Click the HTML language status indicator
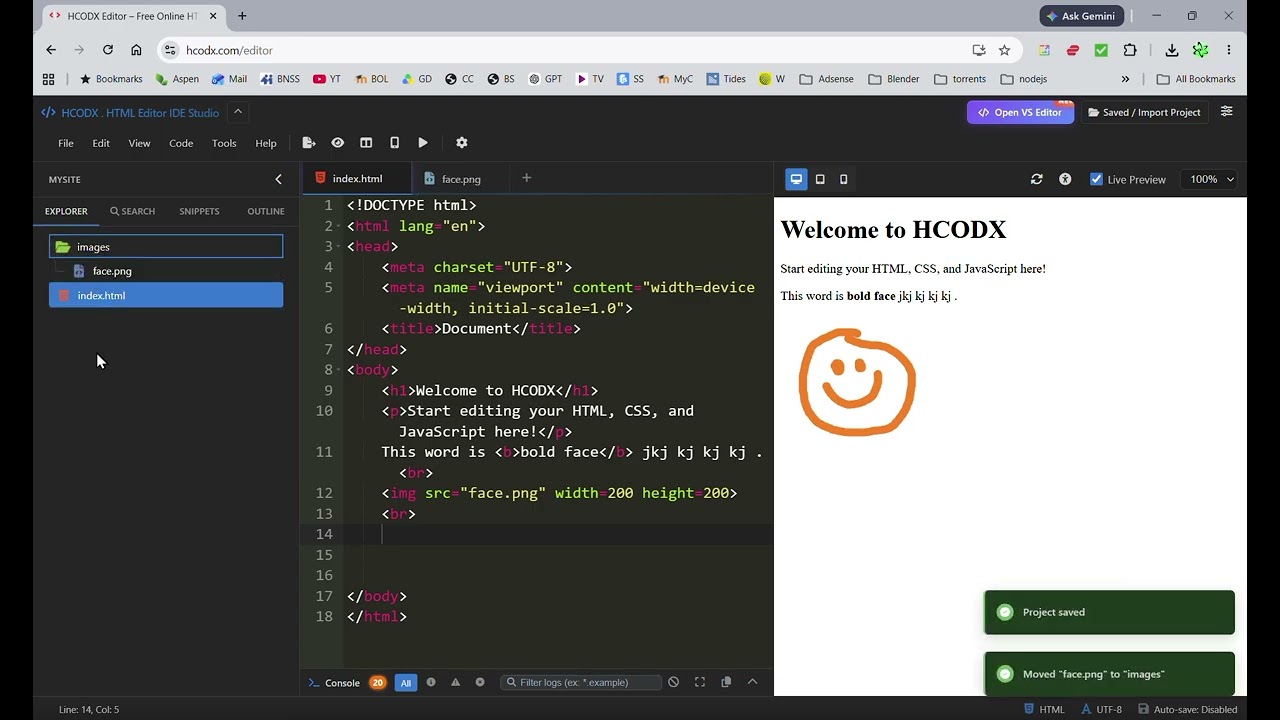Viewport: 1280px width, 720px height. click(1044, 710)
